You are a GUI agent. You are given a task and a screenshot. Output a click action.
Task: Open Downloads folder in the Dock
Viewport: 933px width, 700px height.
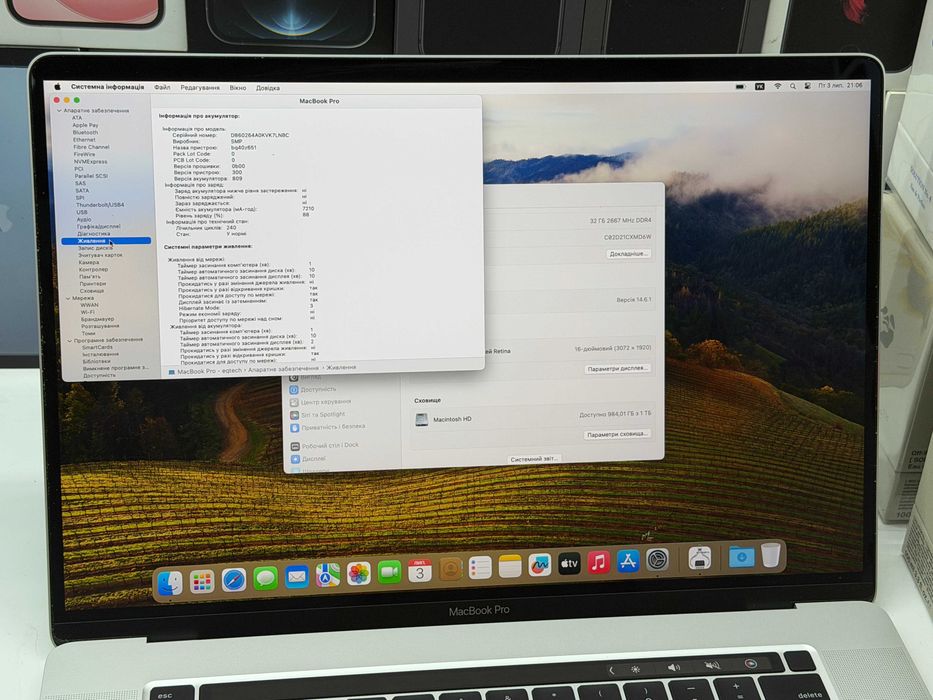pyautogui.click(x=741, y=556)
